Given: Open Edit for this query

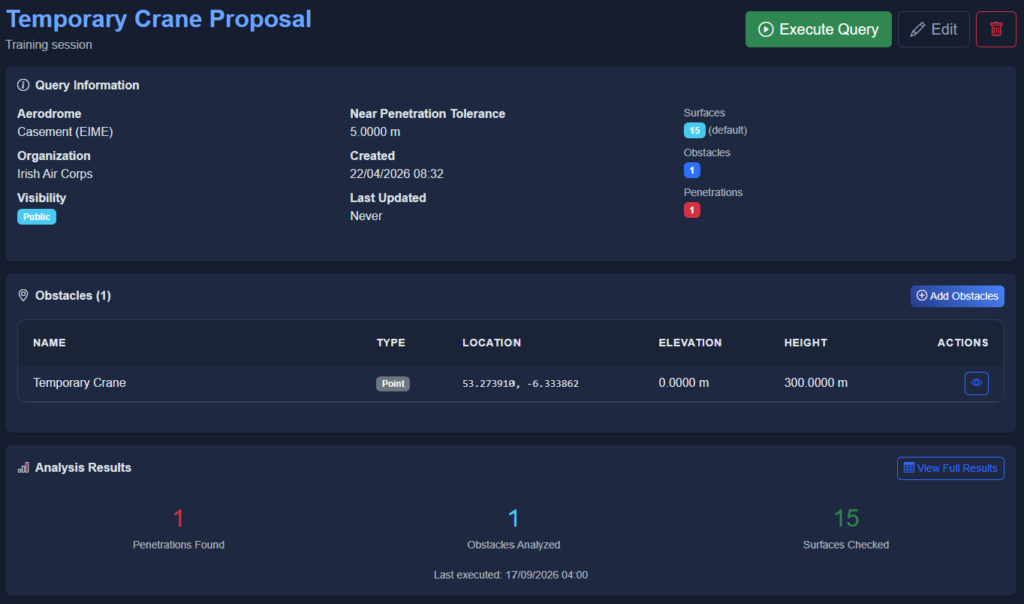Looking at the screenshot, I should (x=933, y=29).
